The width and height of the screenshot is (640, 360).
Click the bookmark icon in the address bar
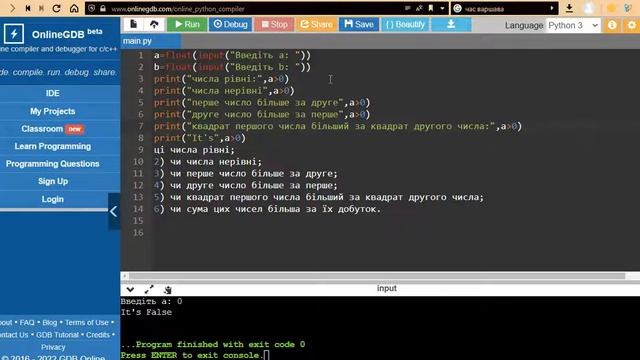tap(431, 8)
